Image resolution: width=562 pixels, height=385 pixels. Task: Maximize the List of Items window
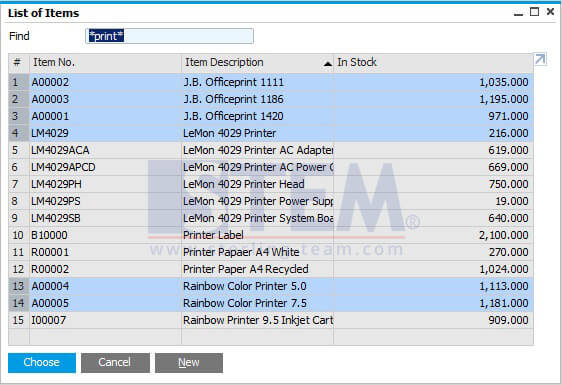point(534,12)
